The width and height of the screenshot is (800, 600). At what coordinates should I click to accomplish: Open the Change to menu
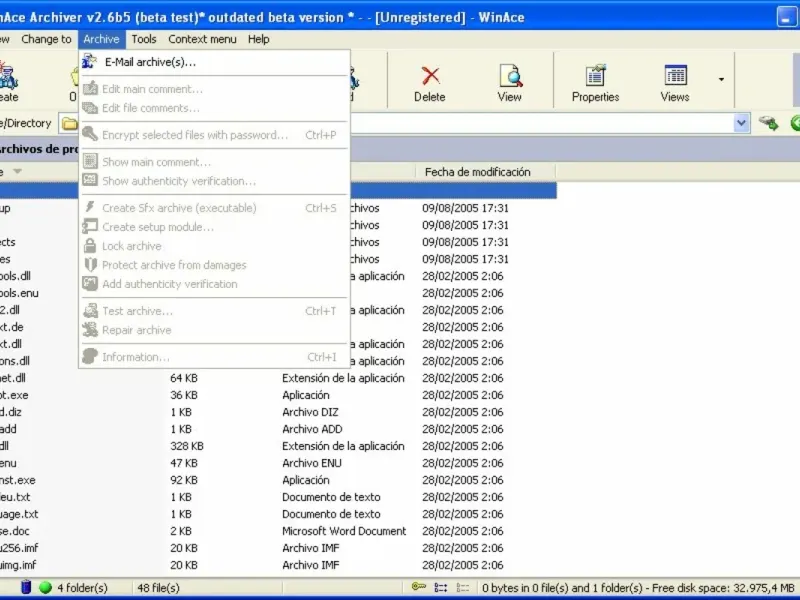pos(46,39)
